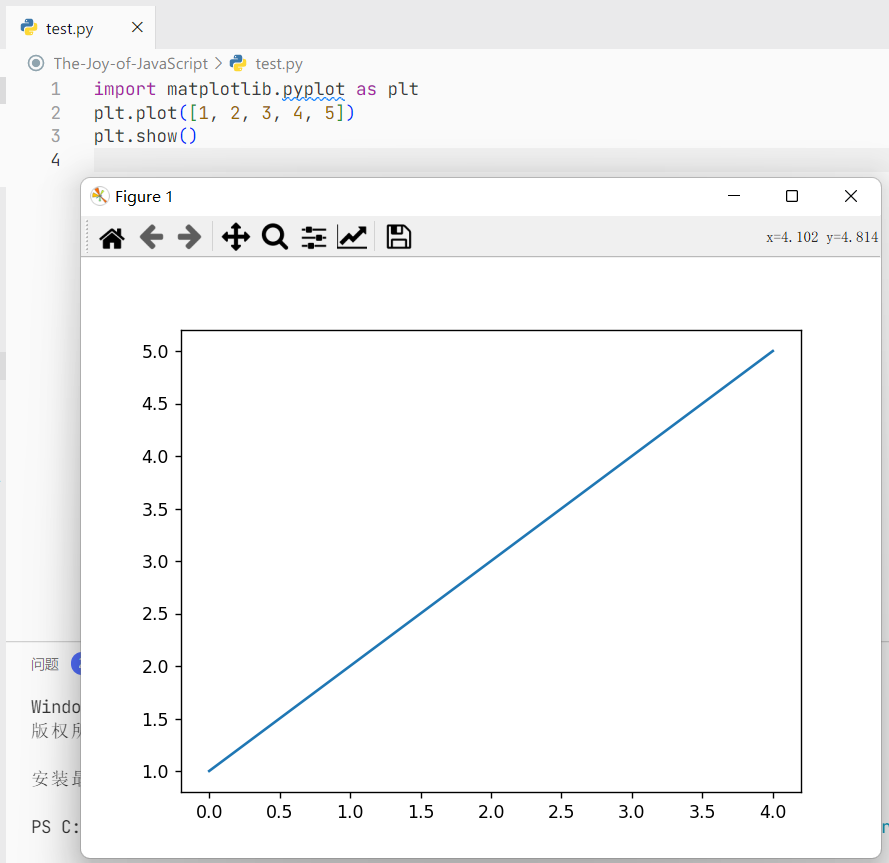Close the test.py editor tab

pyautogui.click(x=136, y=27)
